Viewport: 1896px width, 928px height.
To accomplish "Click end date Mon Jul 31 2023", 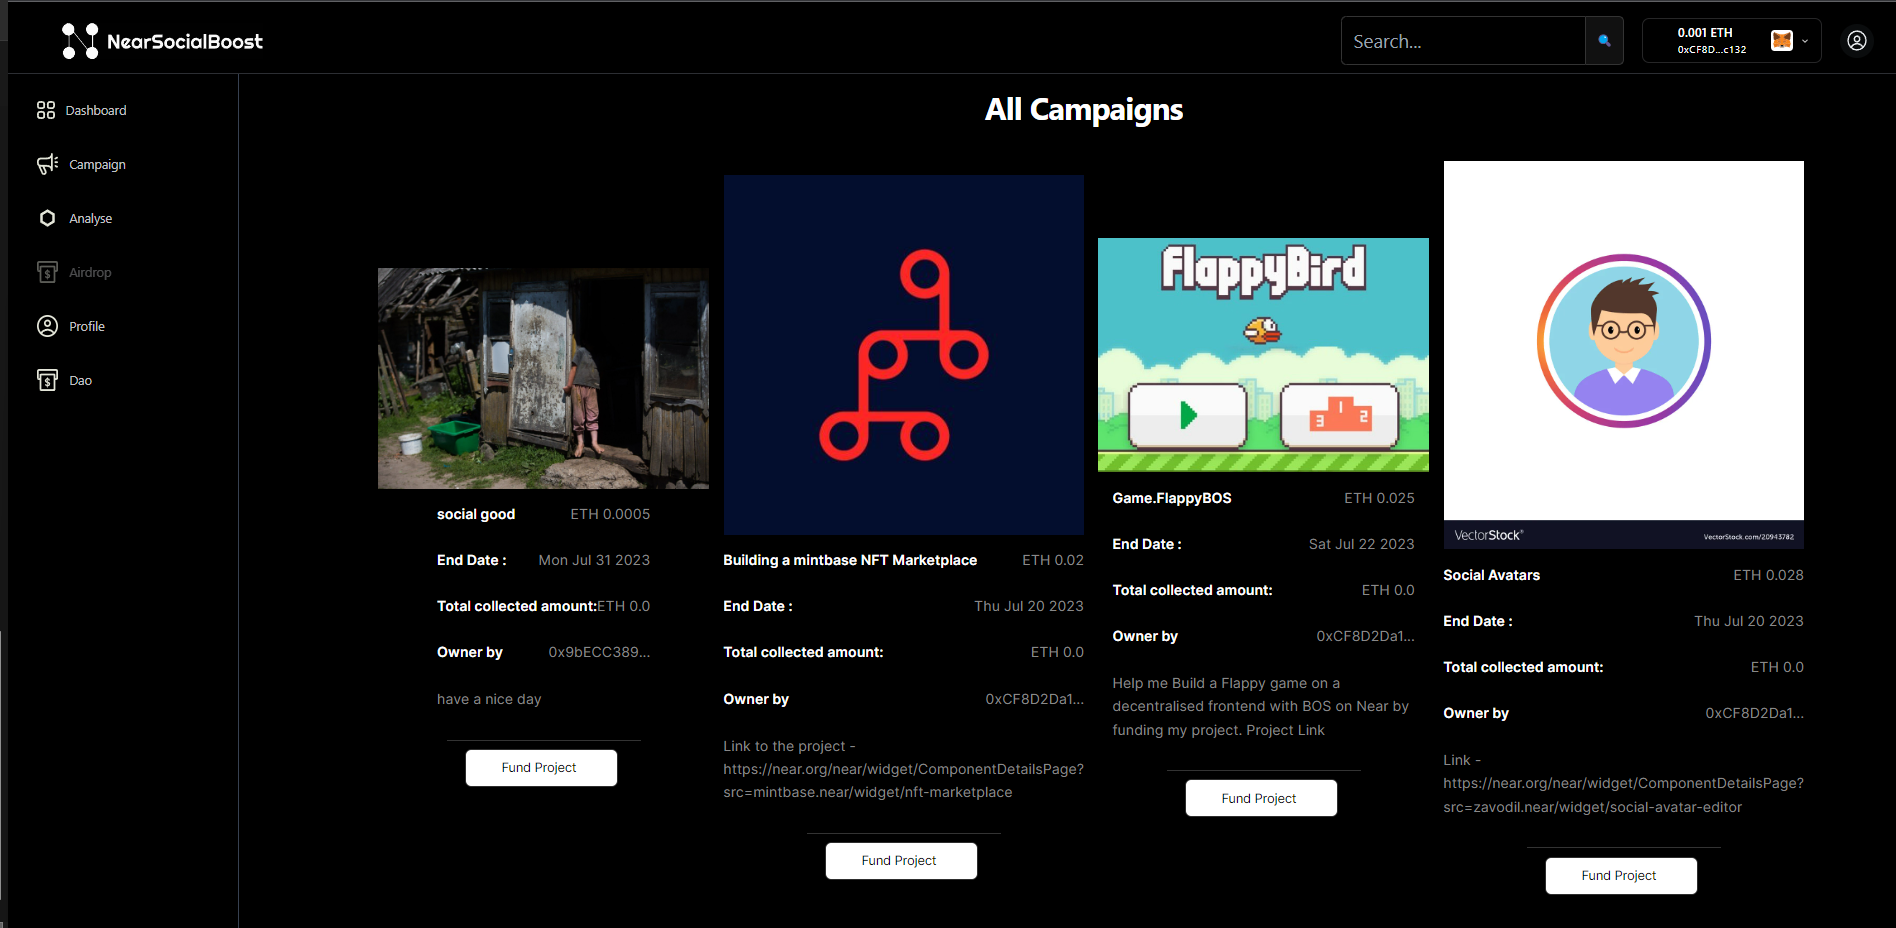I will click(594, 560).
